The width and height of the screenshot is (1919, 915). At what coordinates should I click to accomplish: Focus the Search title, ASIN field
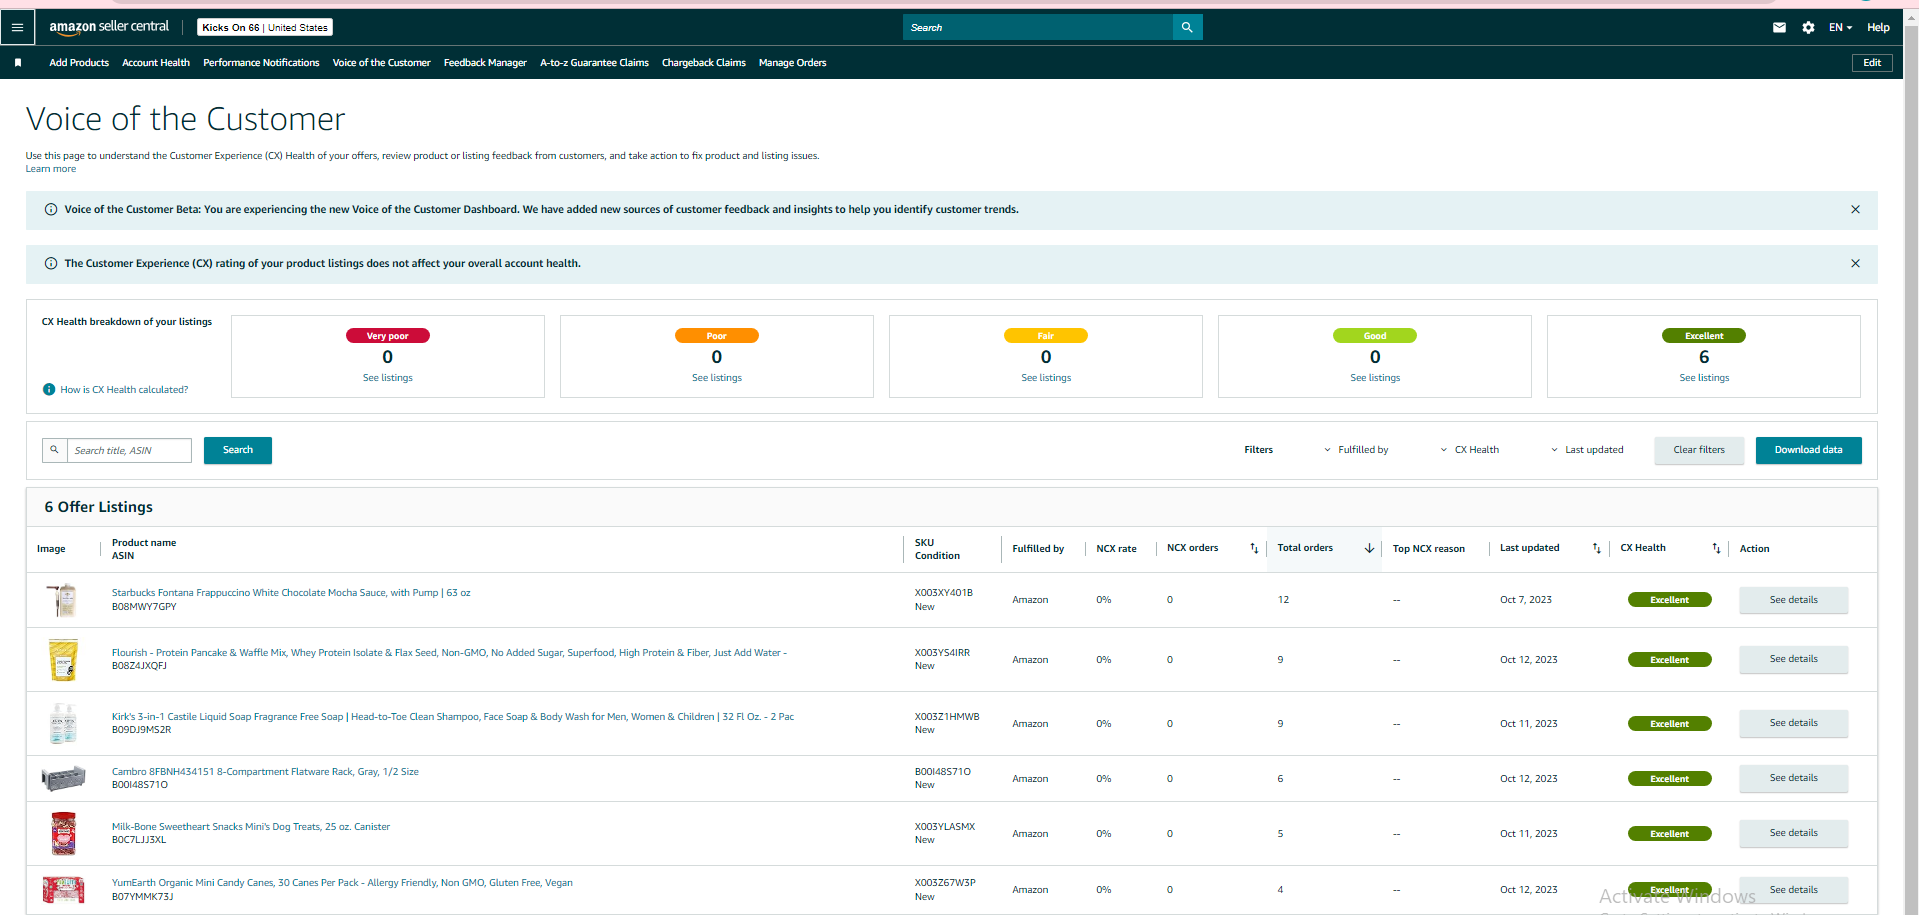coord(129,450)
